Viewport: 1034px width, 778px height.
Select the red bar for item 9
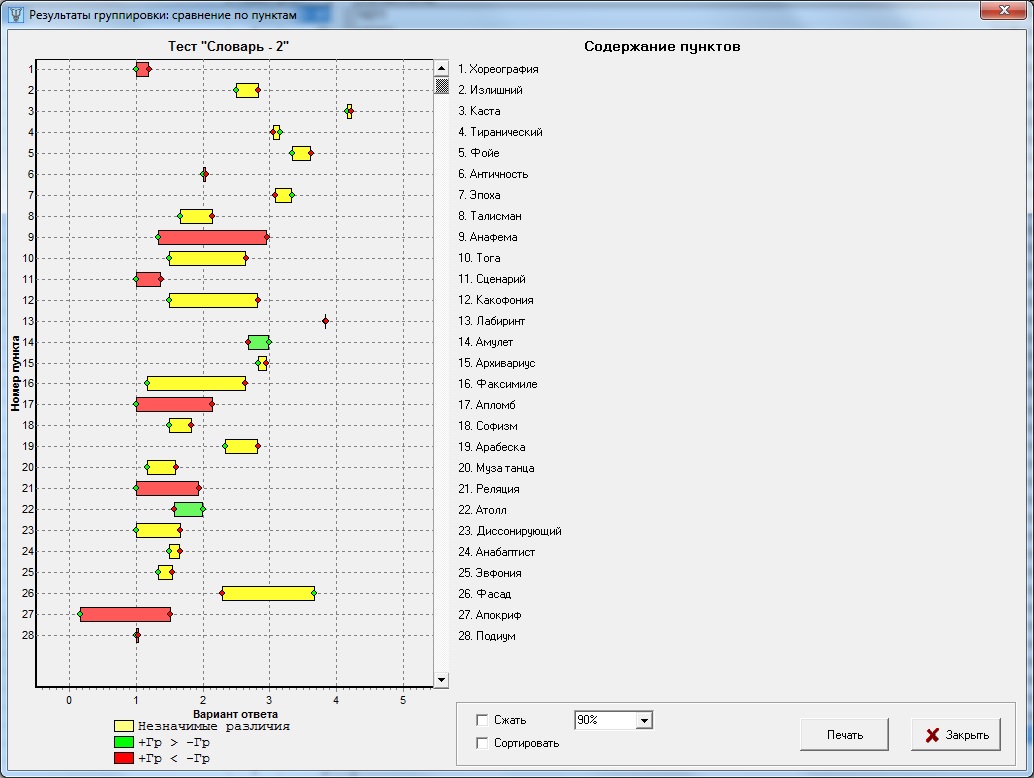coord(212,237)
